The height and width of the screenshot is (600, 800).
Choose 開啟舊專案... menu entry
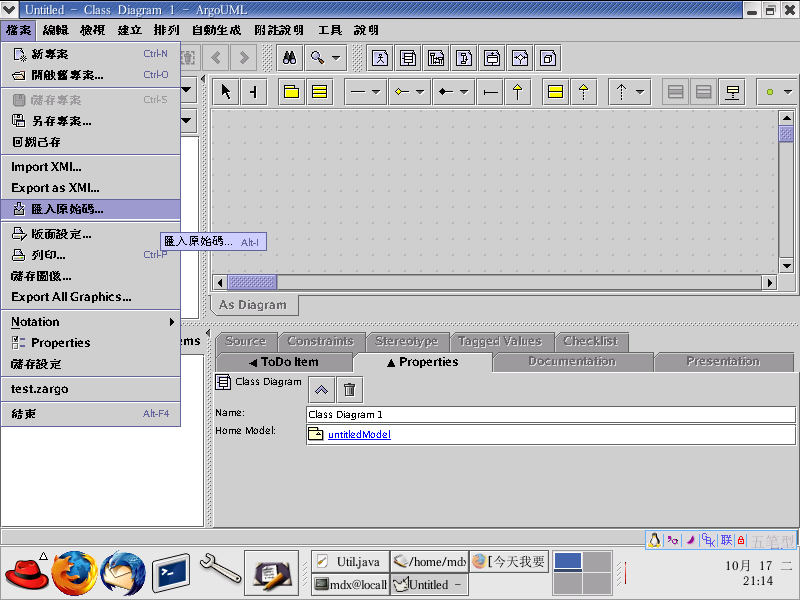click(91, 75)
